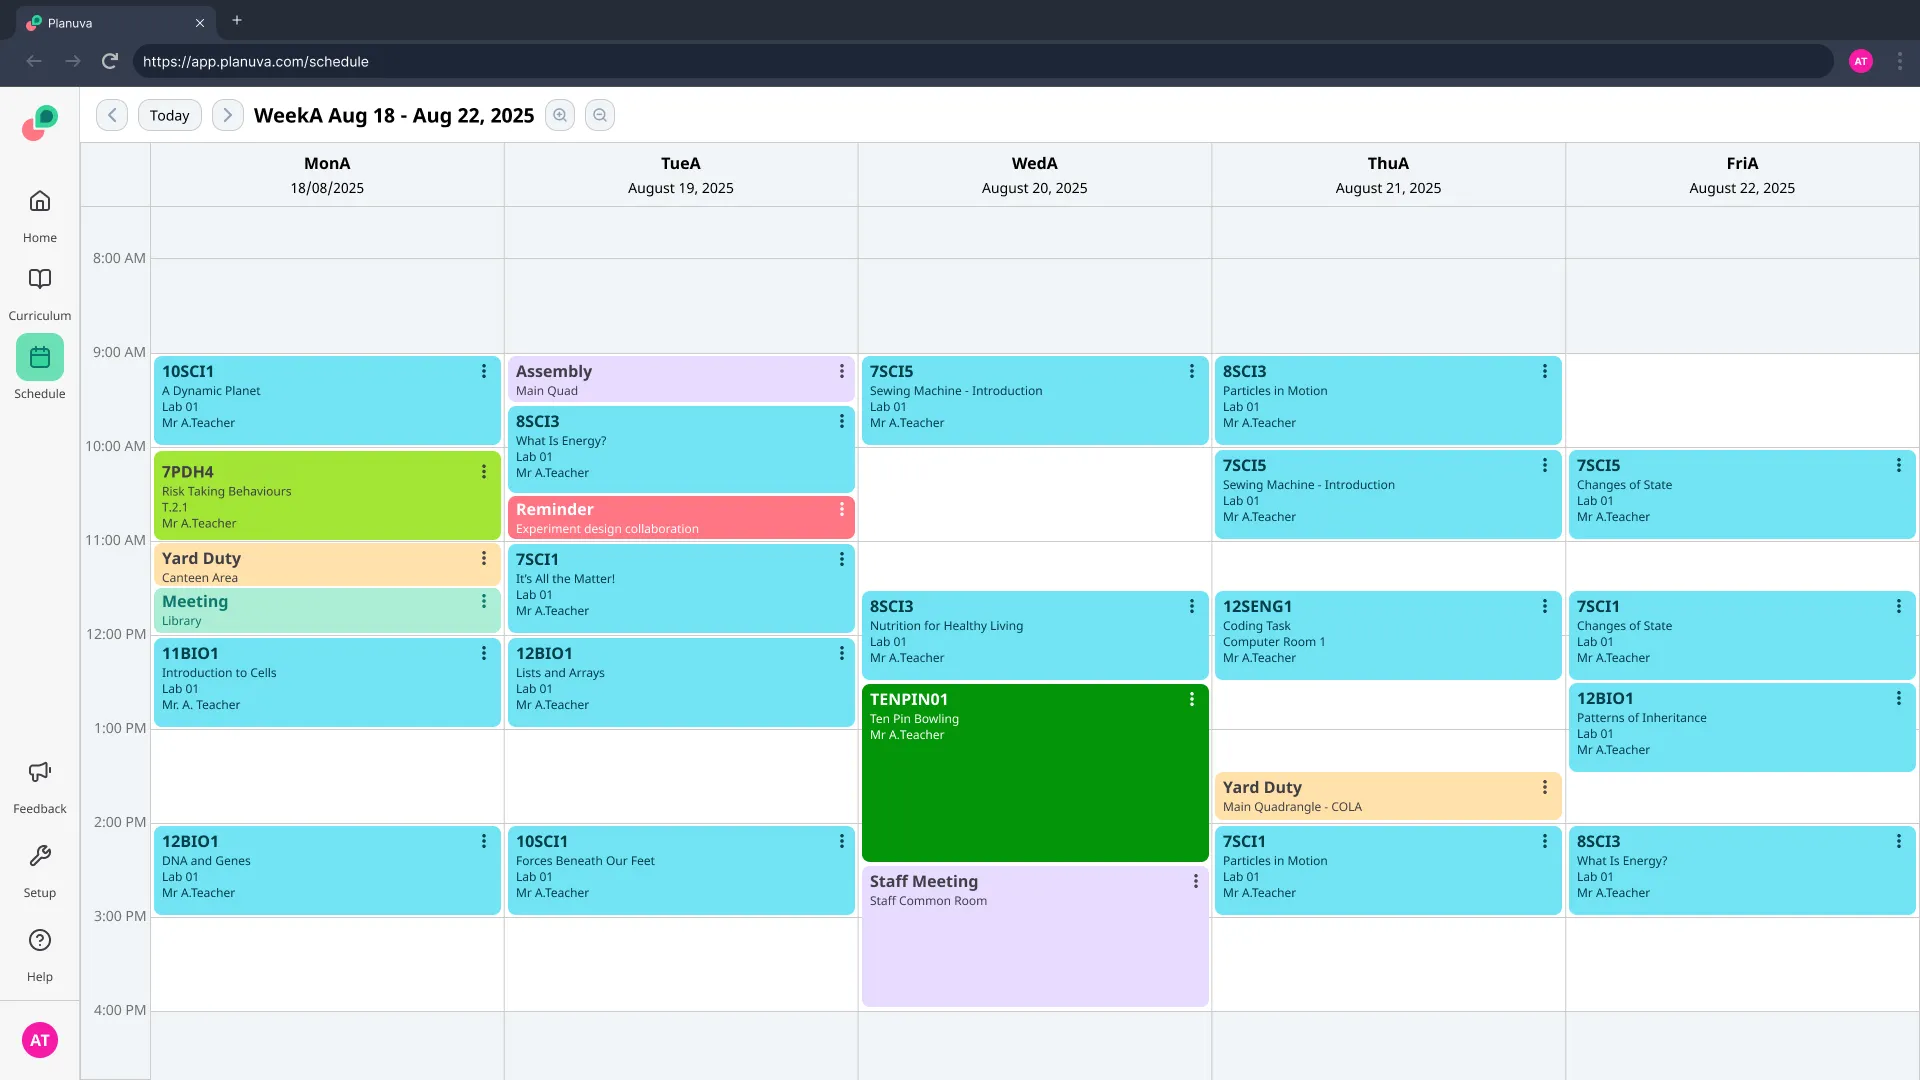
Task: Open Setup wrench icon
Action: pos(40,856)
